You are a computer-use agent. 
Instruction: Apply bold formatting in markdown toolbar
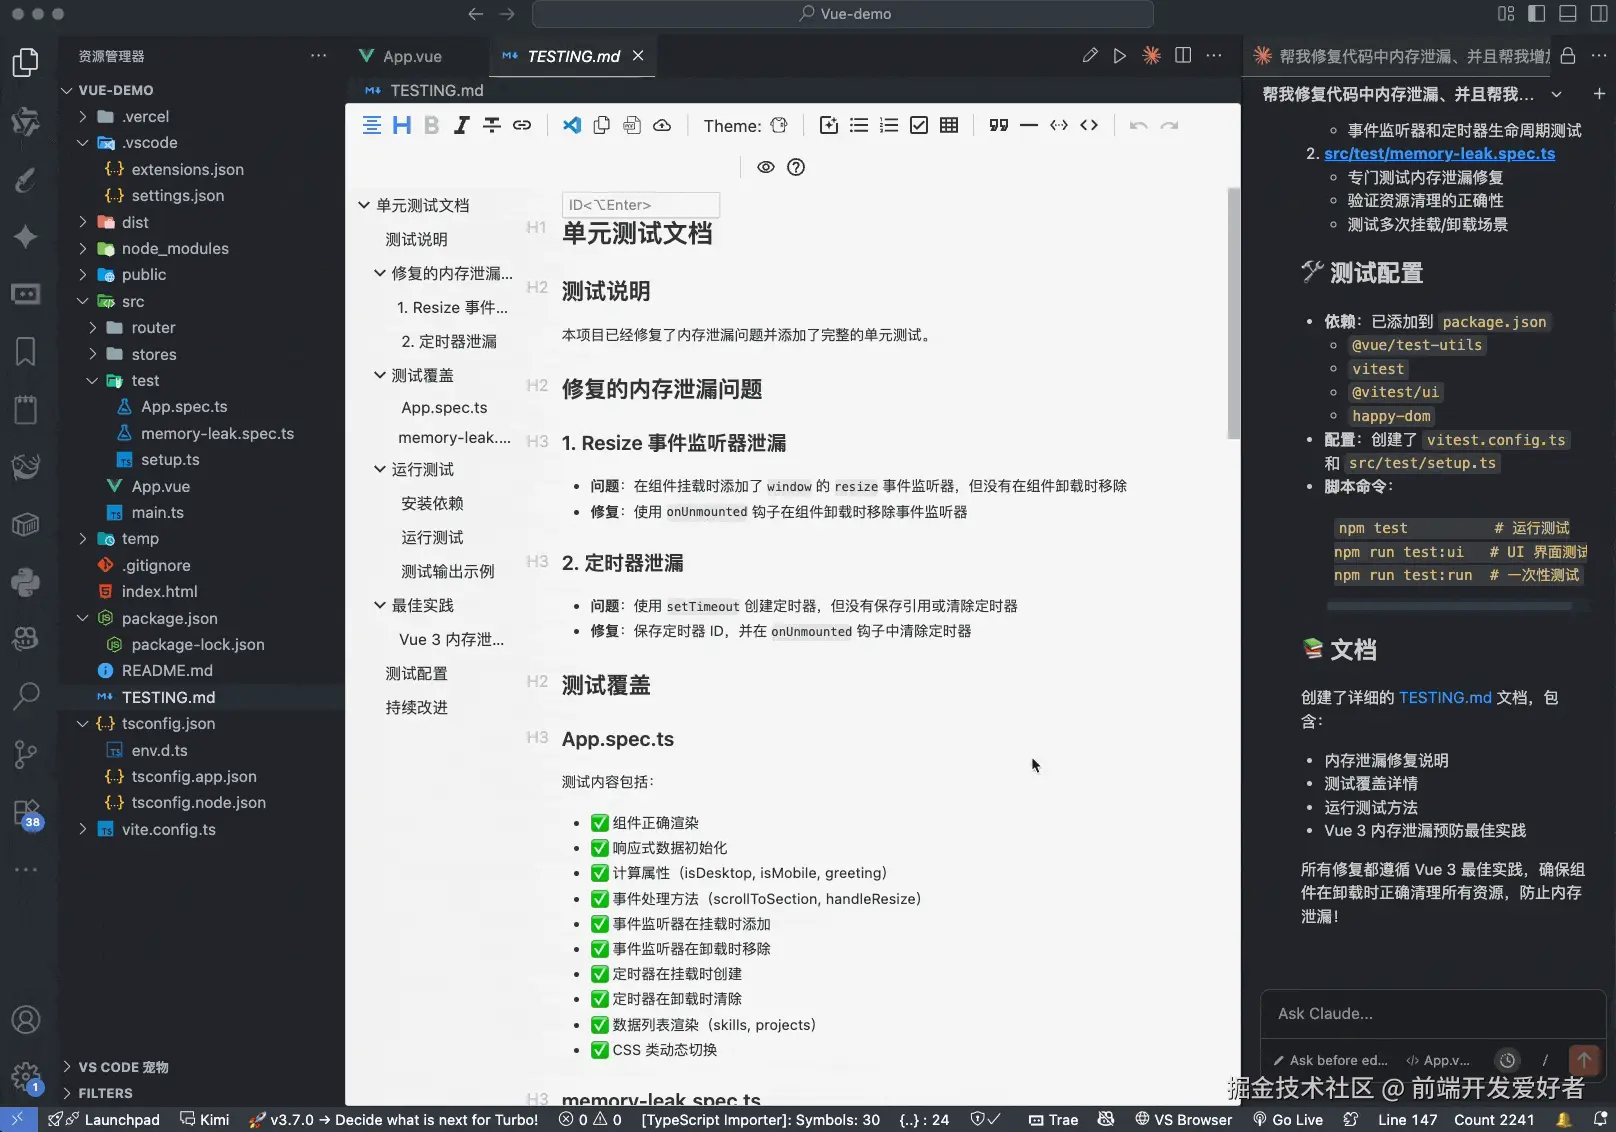pyautogui.click(x=432, y=125)
